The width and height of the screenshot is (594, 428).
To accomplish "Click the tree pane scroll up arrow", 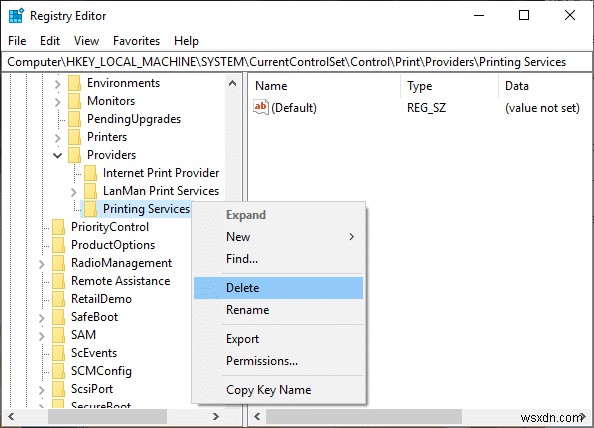I will (x=233, y=83).
